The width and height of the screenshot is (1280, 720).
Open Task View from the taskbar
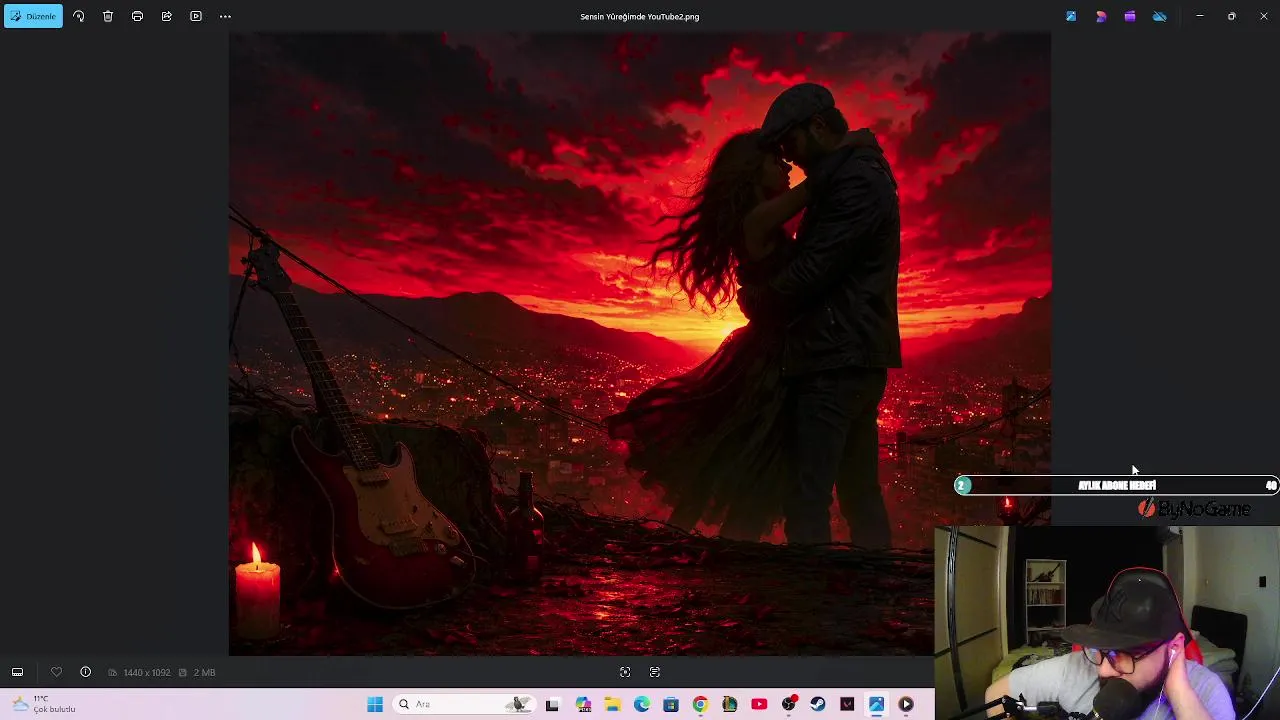pos(552,704)
